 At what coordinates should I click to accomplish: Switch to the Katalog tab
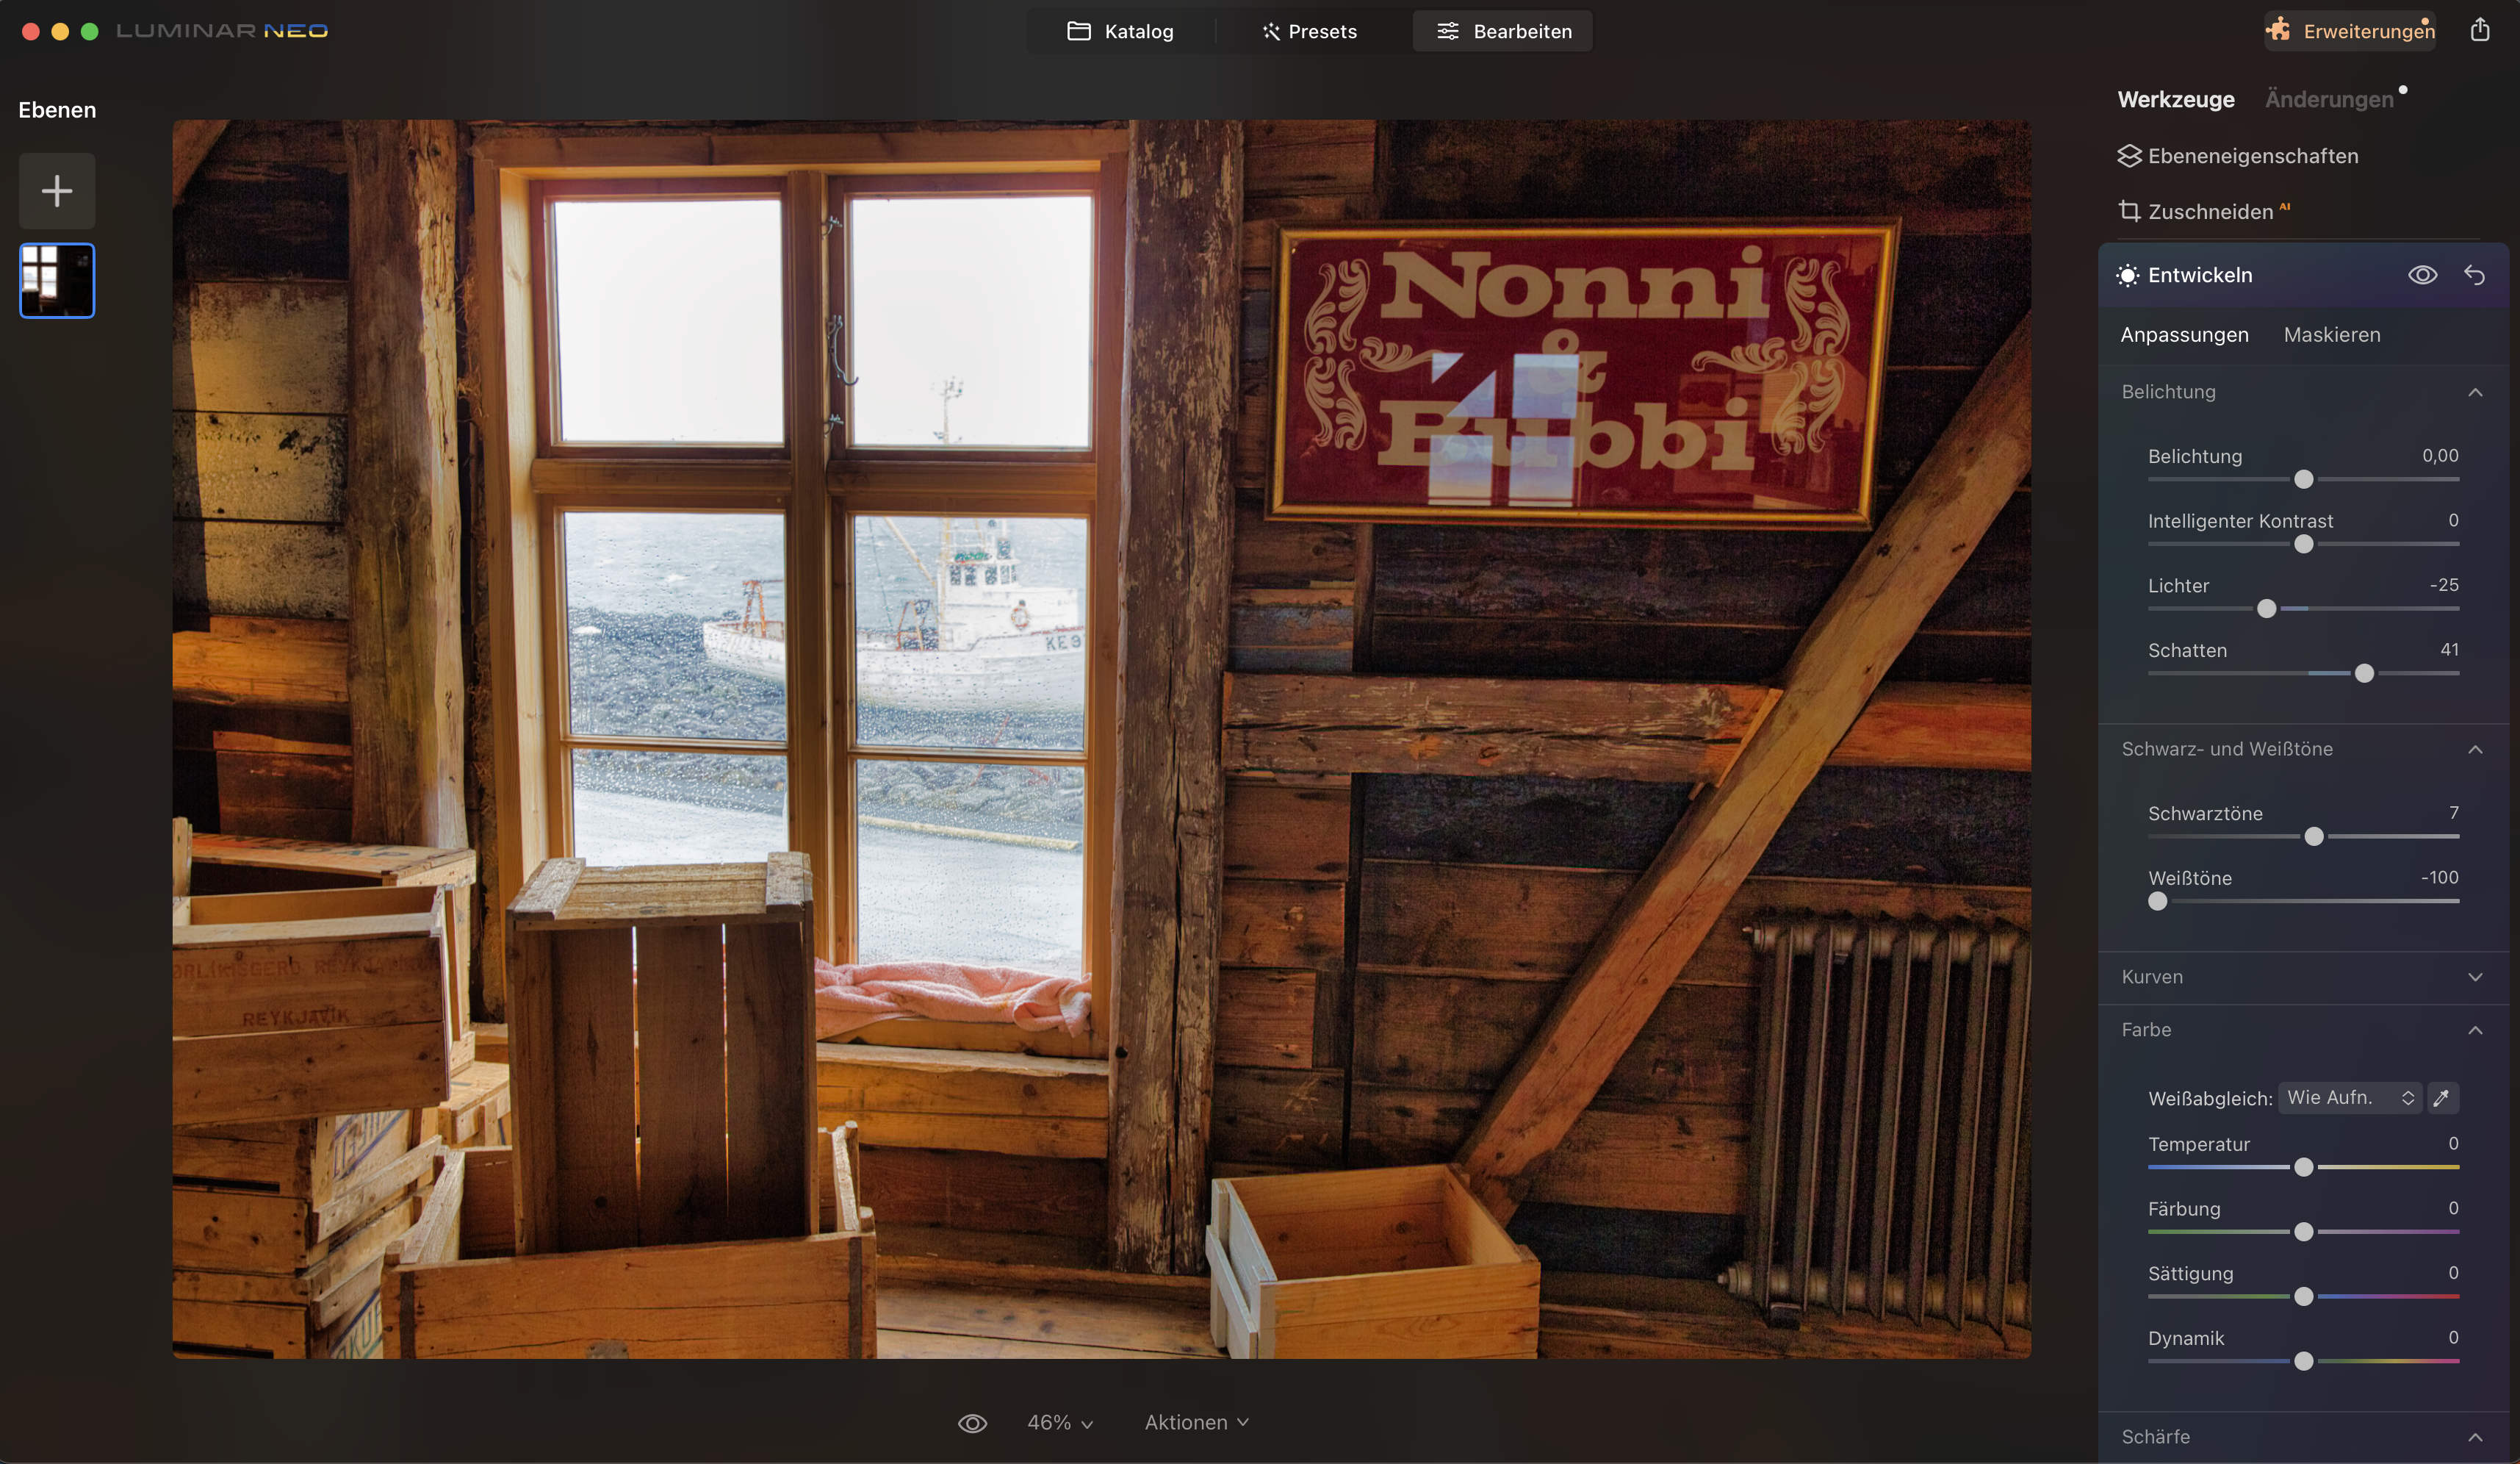(1120, 31)
